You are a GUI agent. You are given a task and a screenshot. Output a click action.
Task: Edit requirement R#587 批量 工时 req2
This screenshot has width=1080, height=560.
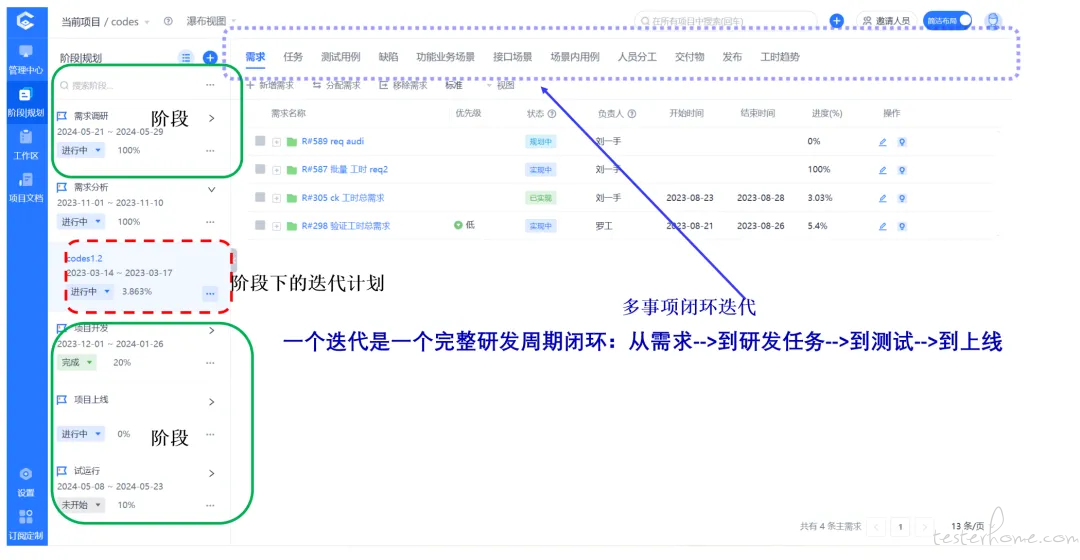(882, 170)
